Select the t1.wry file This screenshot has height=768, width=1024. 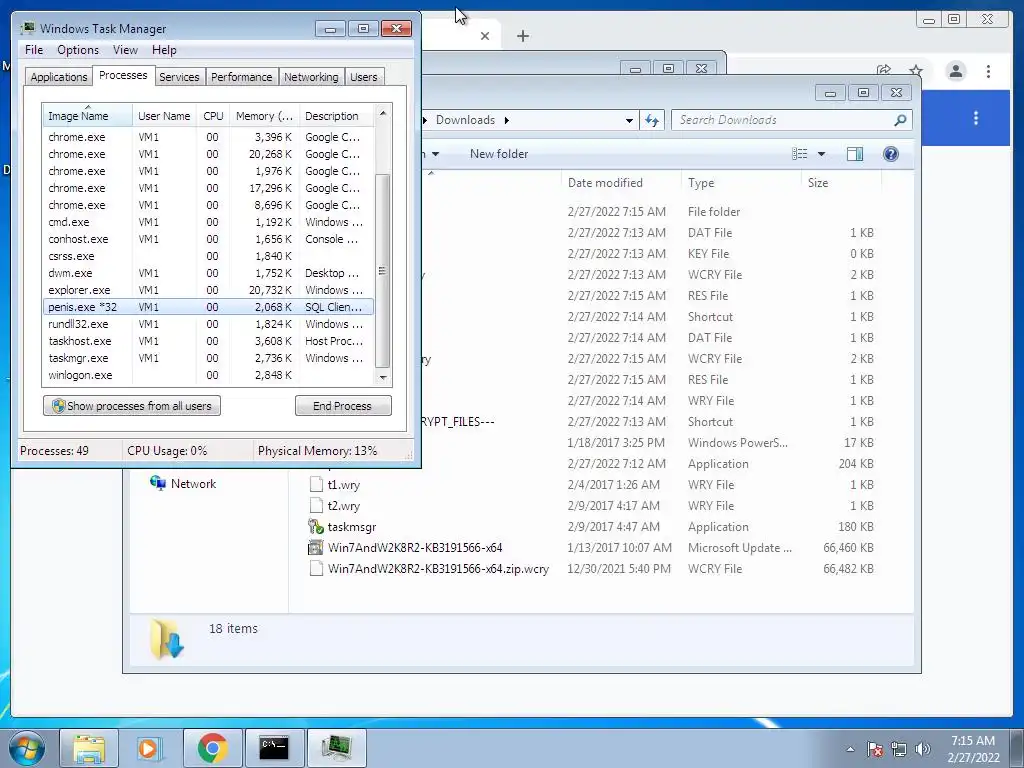click(x=344, y=485)
